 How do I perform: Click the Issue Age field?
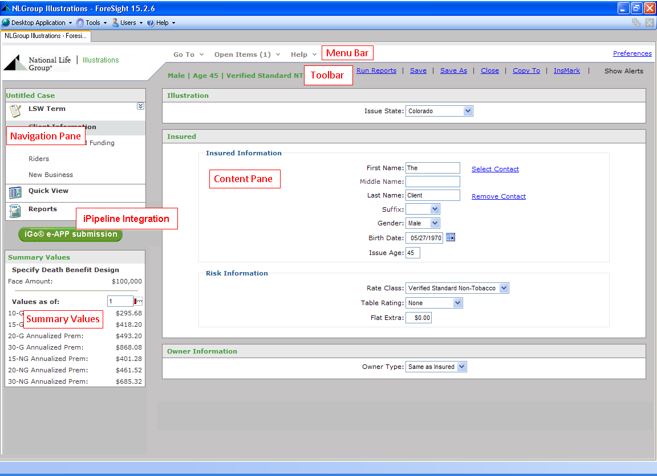click(412, 253)
